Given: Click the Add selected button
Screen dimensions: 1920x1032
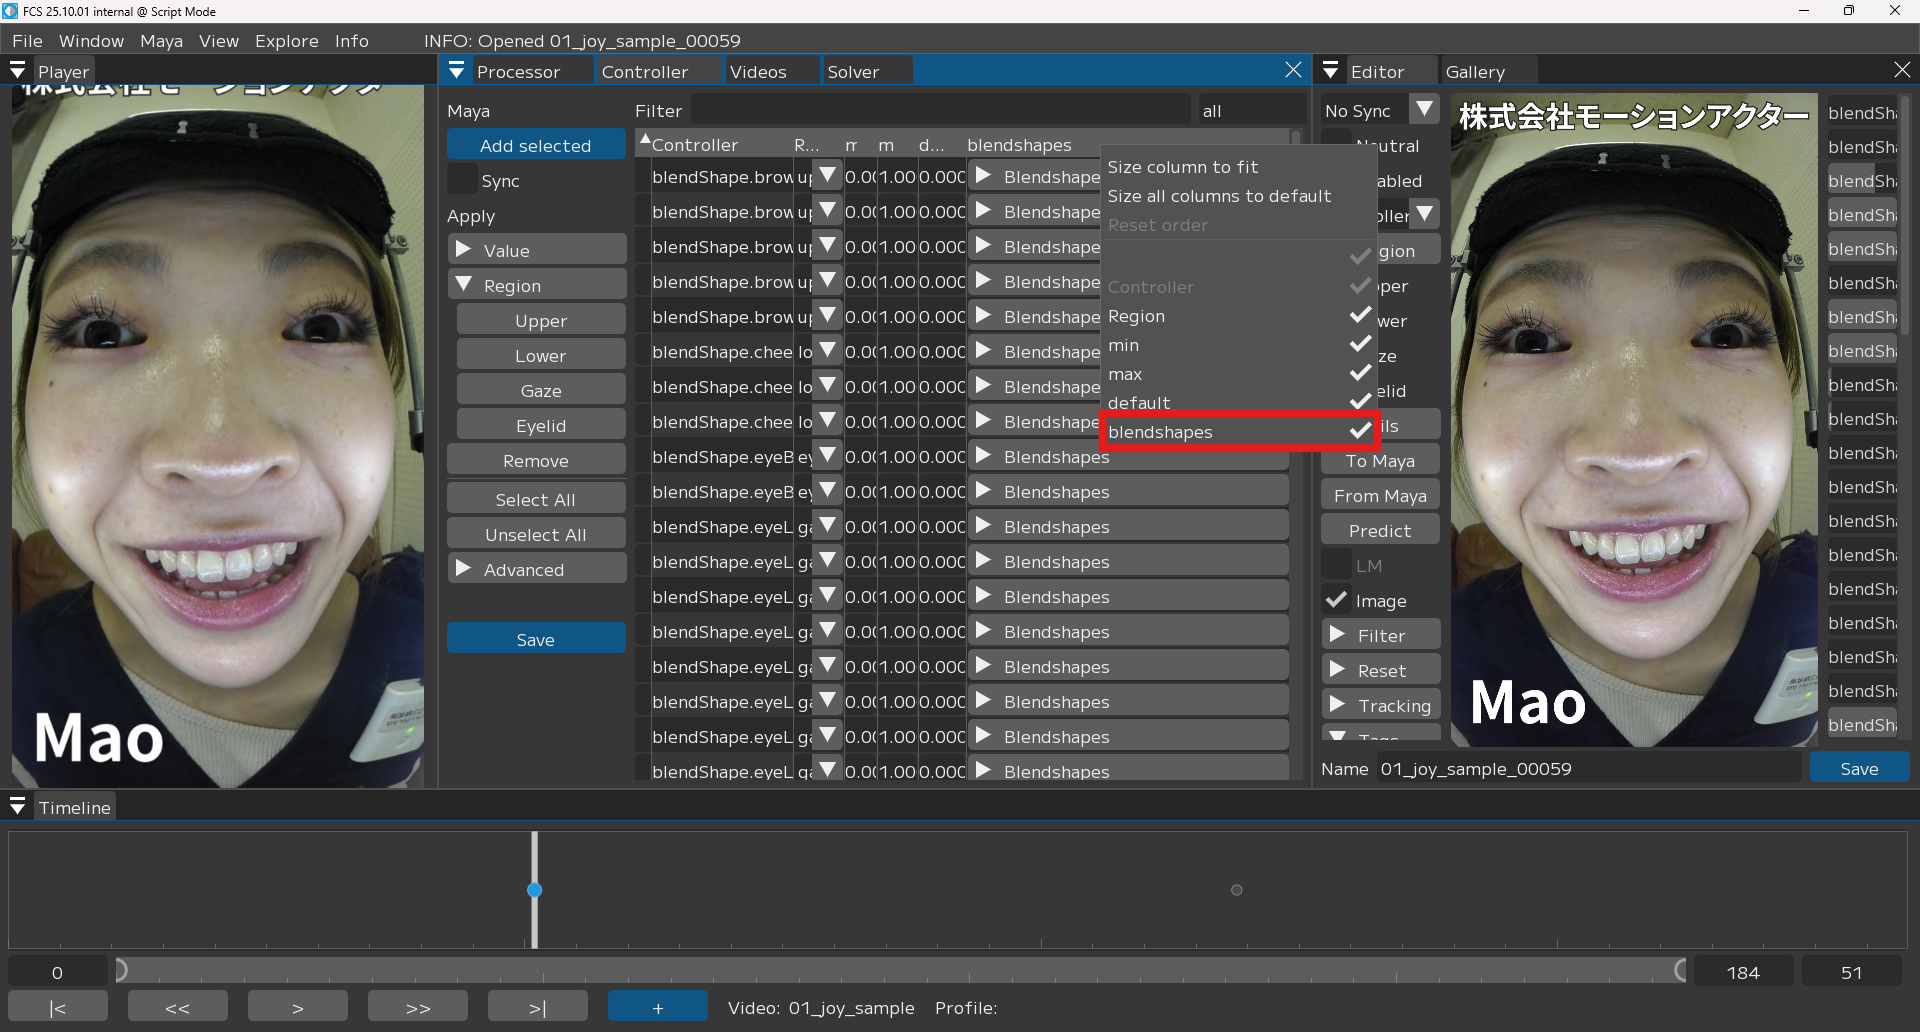Looking at the screenshot, I should (536, 146).
